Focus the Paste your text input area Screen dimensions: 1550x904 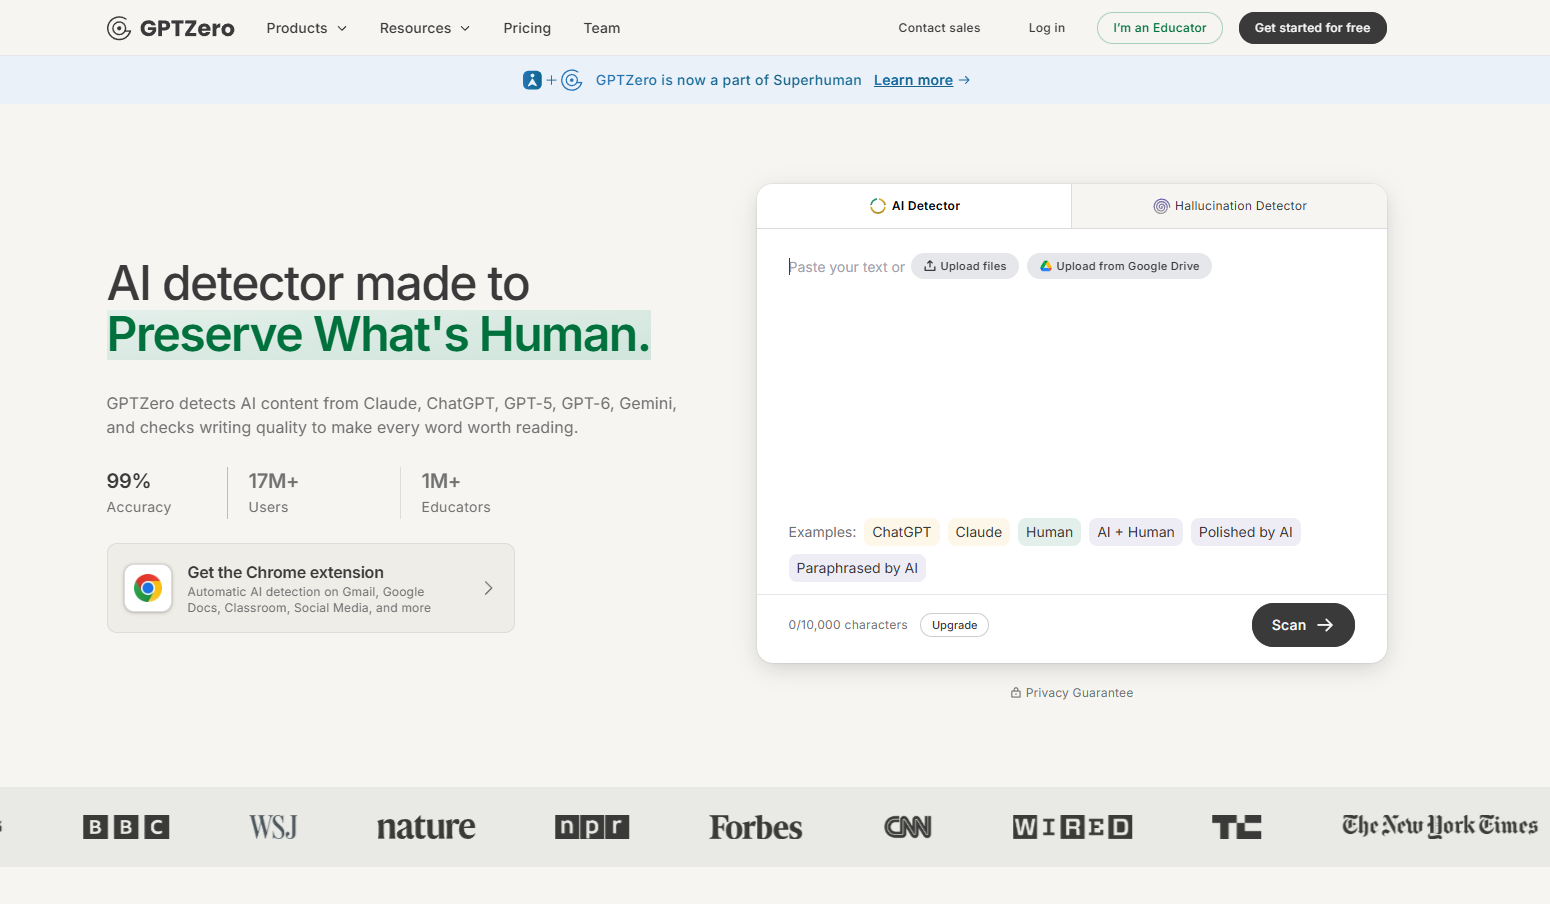pyautogui.click(x=1072, y=380)
